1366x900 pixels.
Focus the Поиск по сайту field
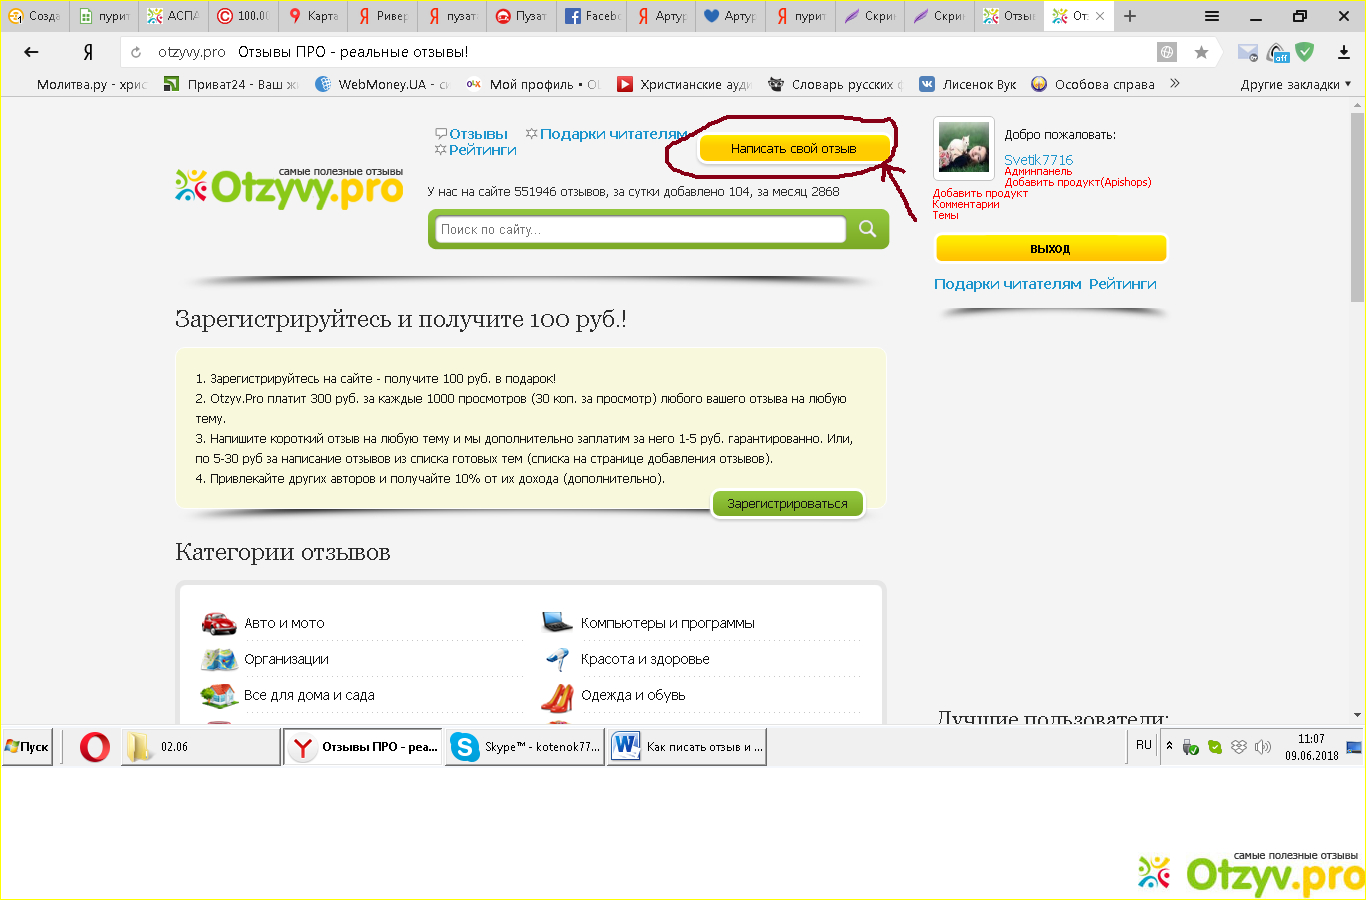[x=641, y=229]
